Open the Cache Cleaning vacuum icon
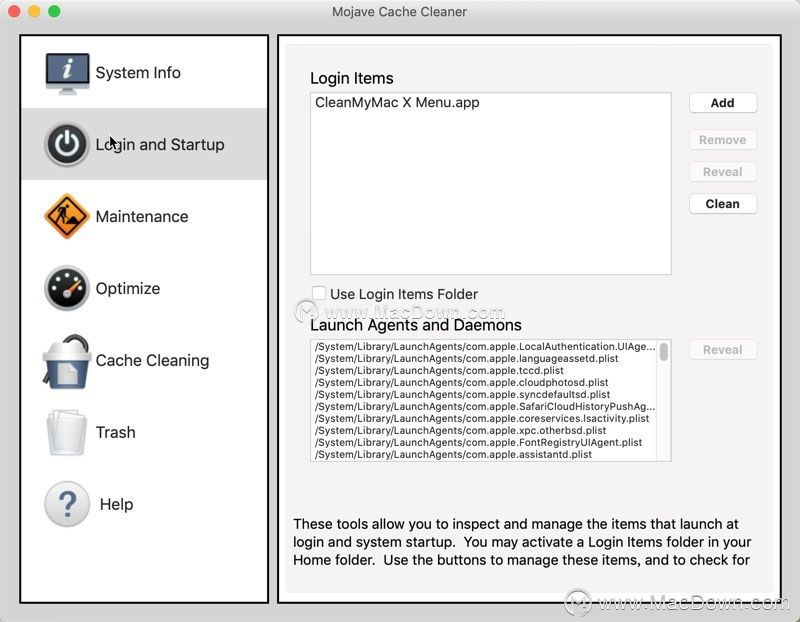The width and height of the screenshot is (800, 622). 66,361
